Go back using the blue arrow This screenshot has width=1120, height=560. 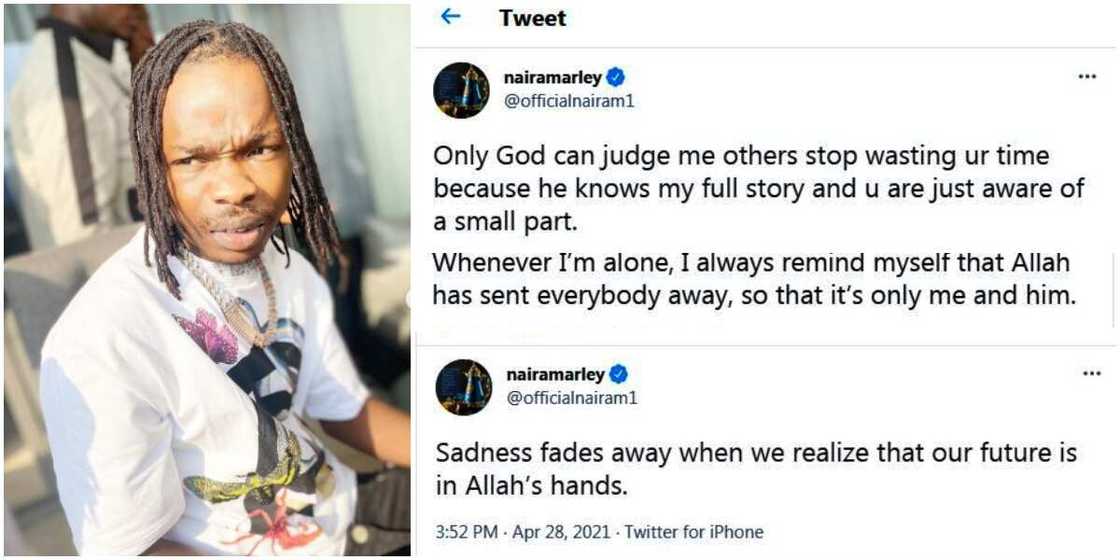450,17
